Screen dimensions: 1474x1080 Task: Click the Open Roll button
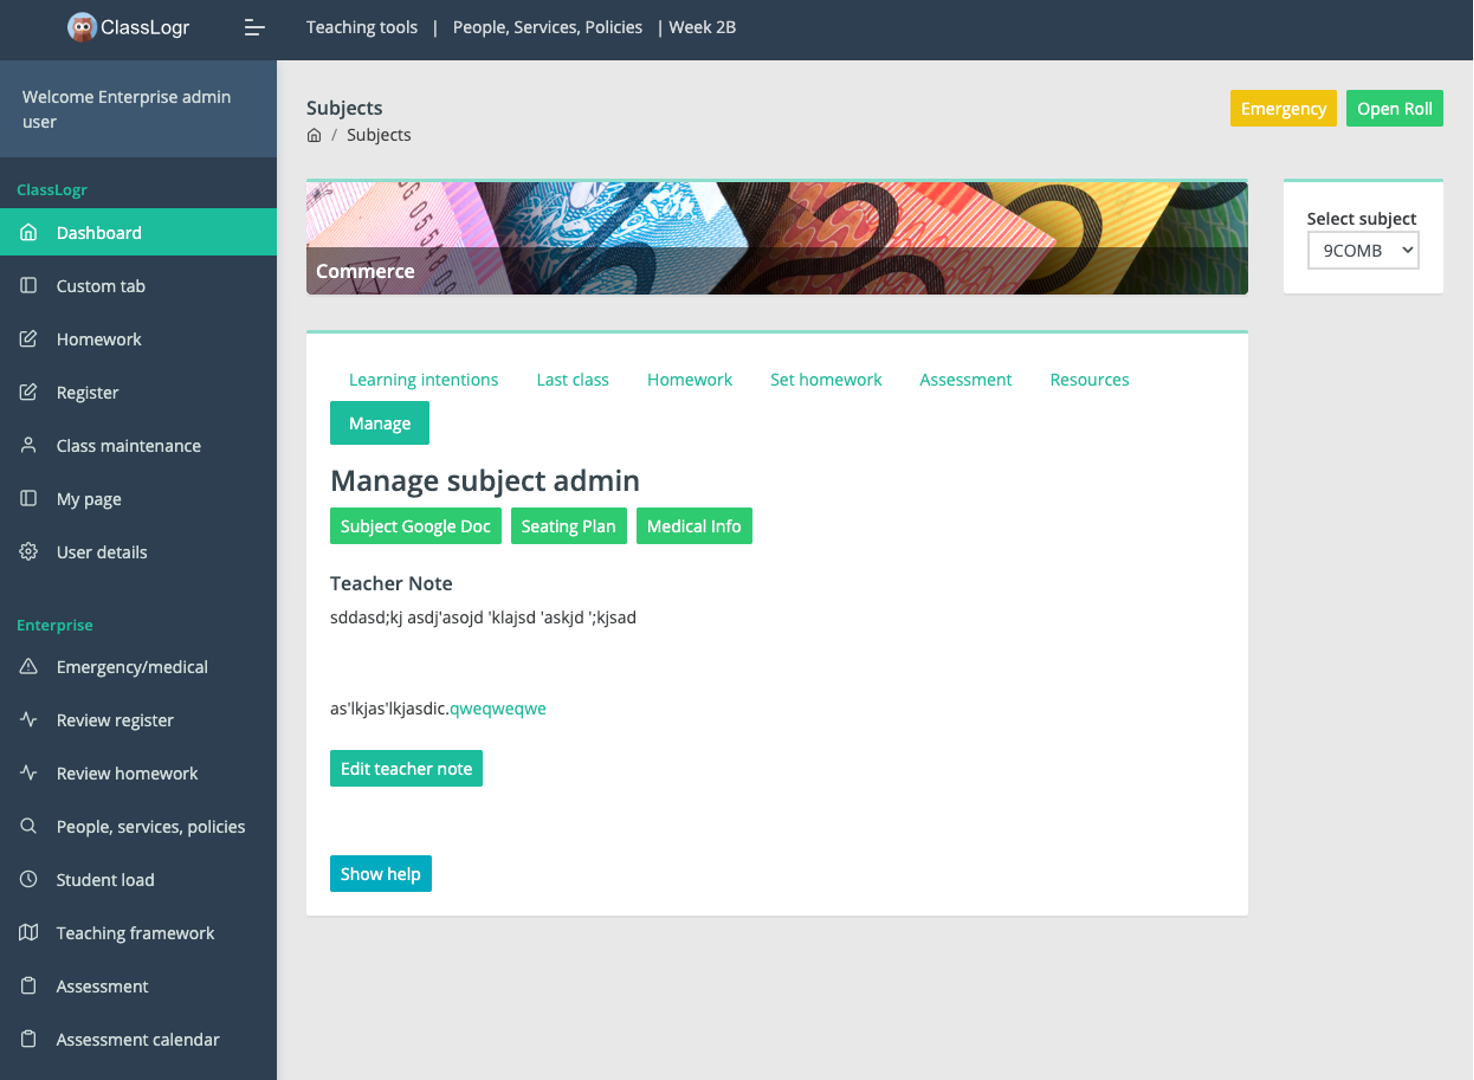[x=1394, y=109]
